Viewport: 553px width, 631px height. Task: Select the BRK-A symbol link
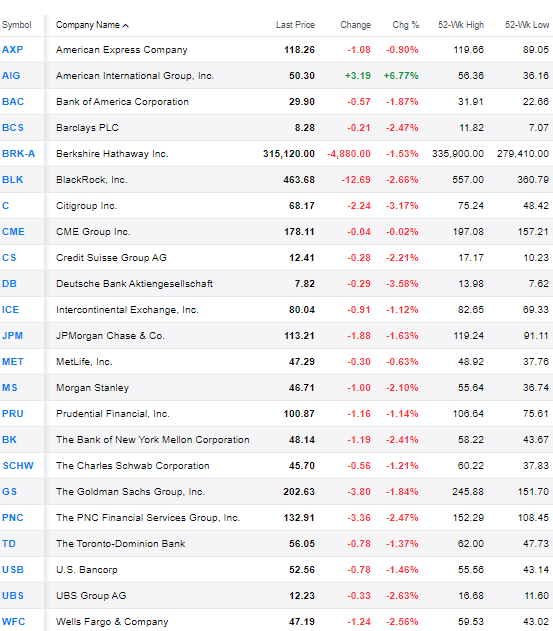19,154
